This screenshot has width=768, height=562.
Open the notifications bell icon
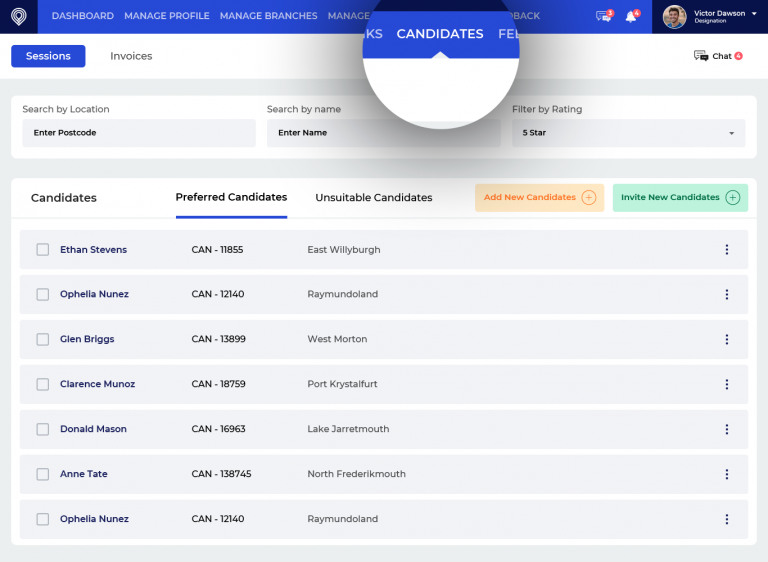click(631, 16)
